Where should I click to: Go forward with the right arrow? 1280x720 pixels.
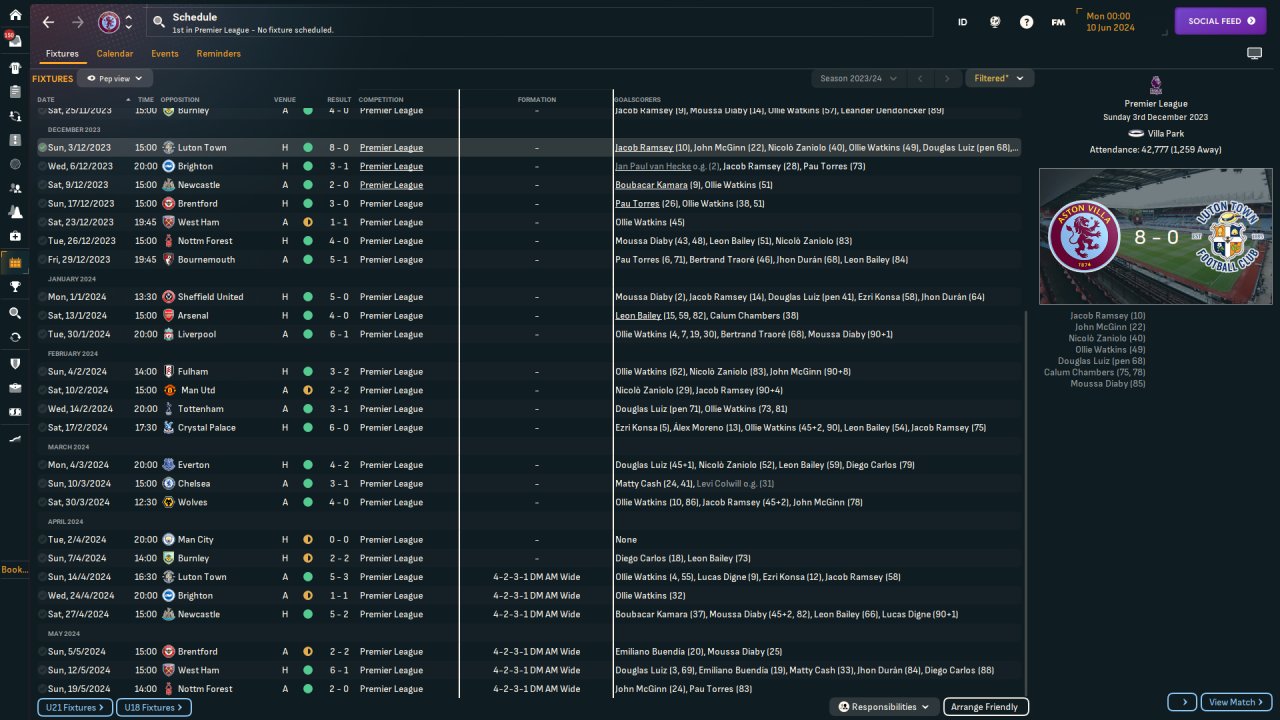[78, 22]
